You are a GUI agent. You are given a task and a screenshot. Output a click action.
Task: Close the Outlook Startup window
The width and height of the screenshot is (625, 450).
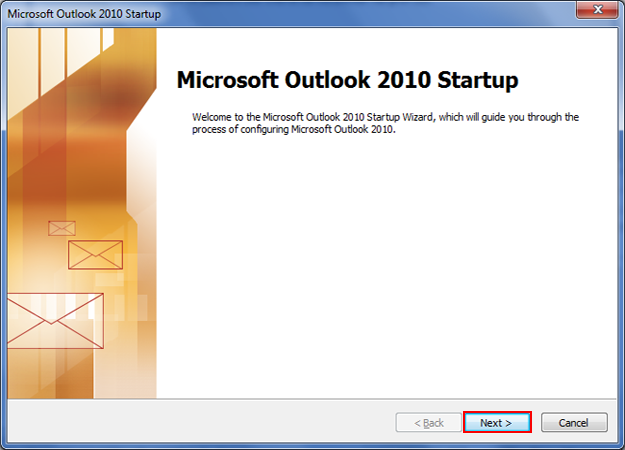597,10
